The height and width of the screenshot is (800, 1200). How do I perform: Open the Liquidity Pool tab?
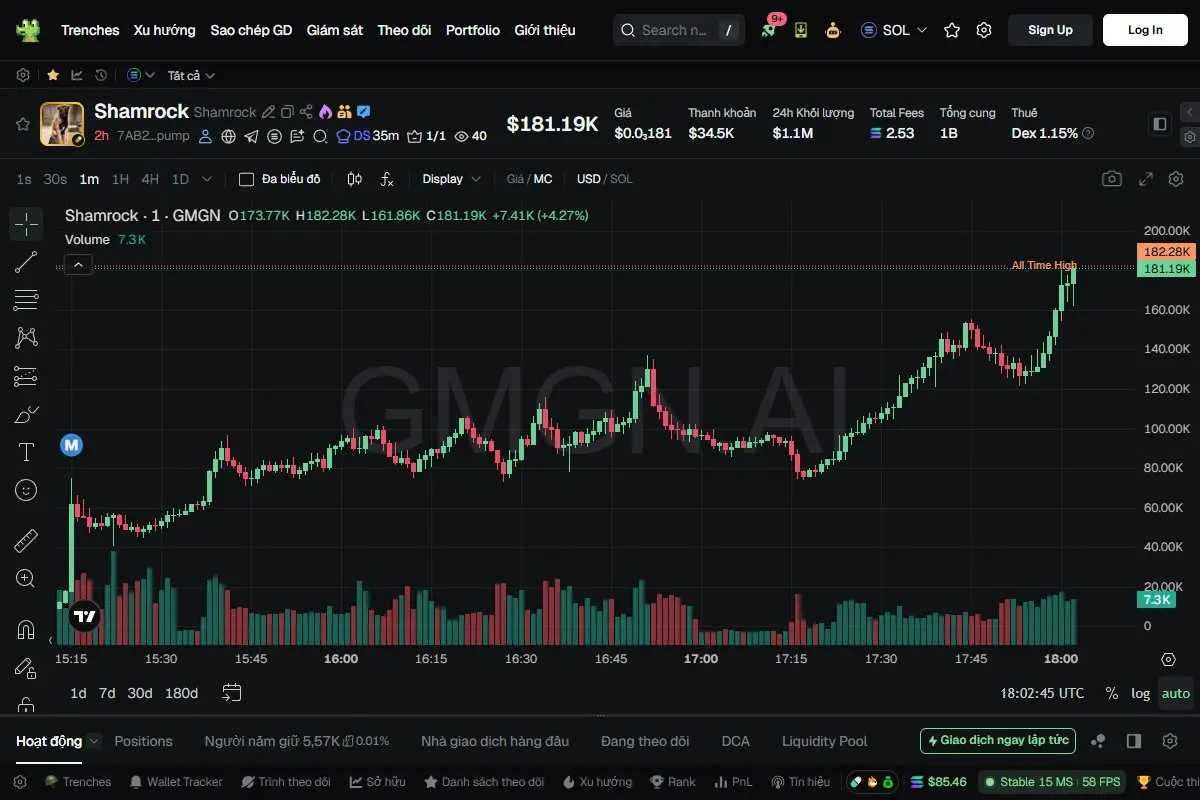[824, 741]
